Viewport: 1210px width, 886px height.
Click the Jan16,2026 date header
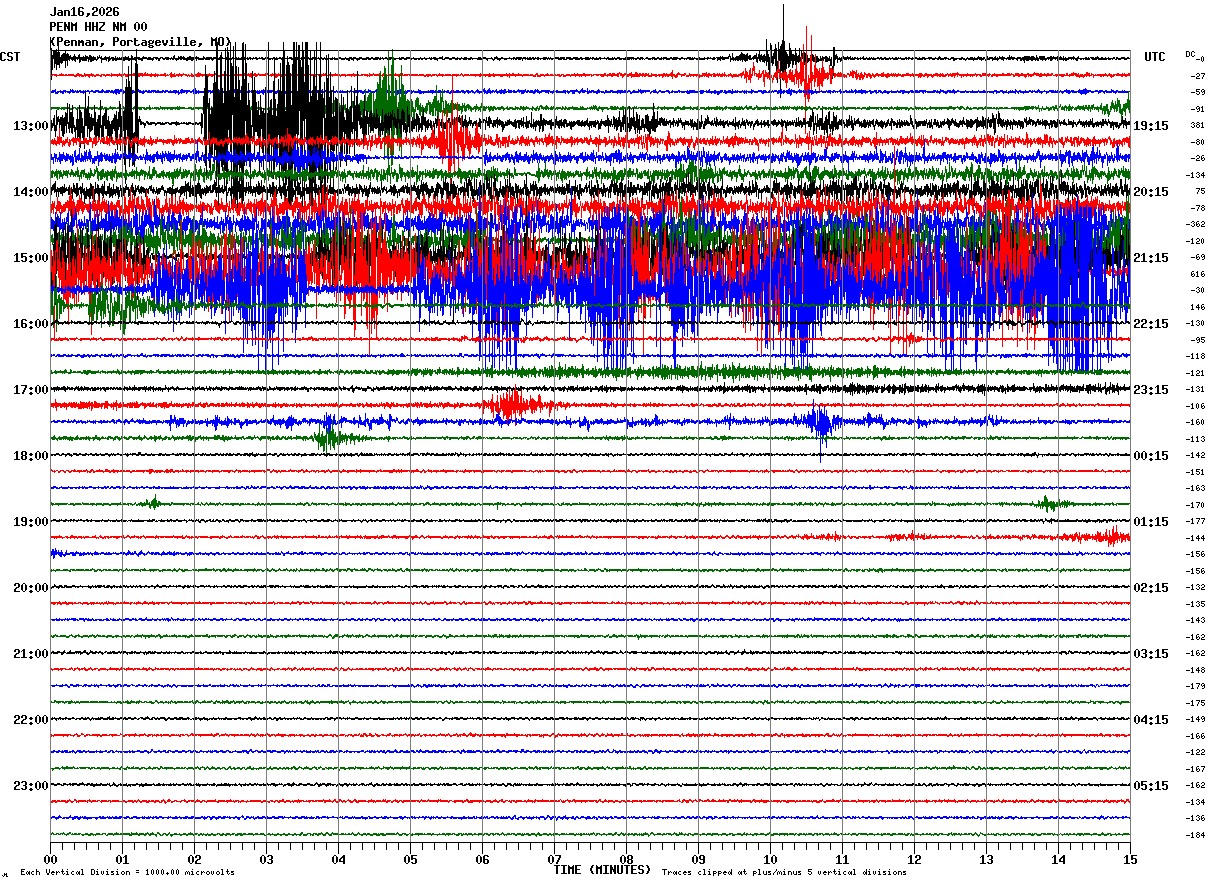point(84,12)
